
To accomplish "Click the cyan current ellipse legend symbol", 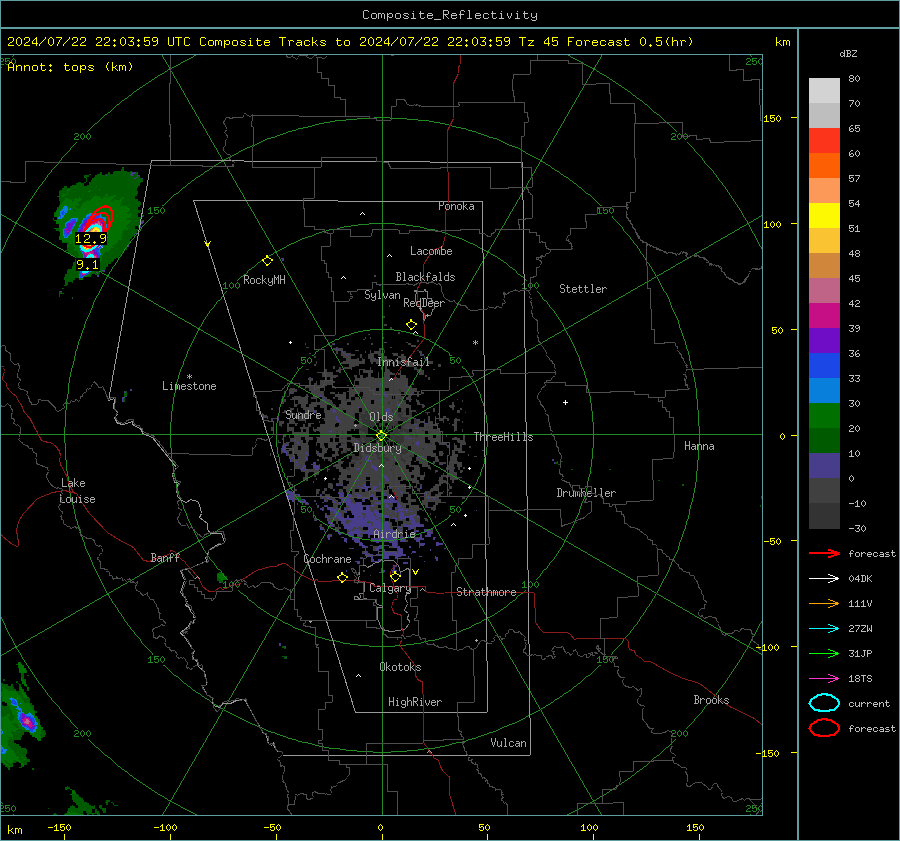I will (824, 703).
